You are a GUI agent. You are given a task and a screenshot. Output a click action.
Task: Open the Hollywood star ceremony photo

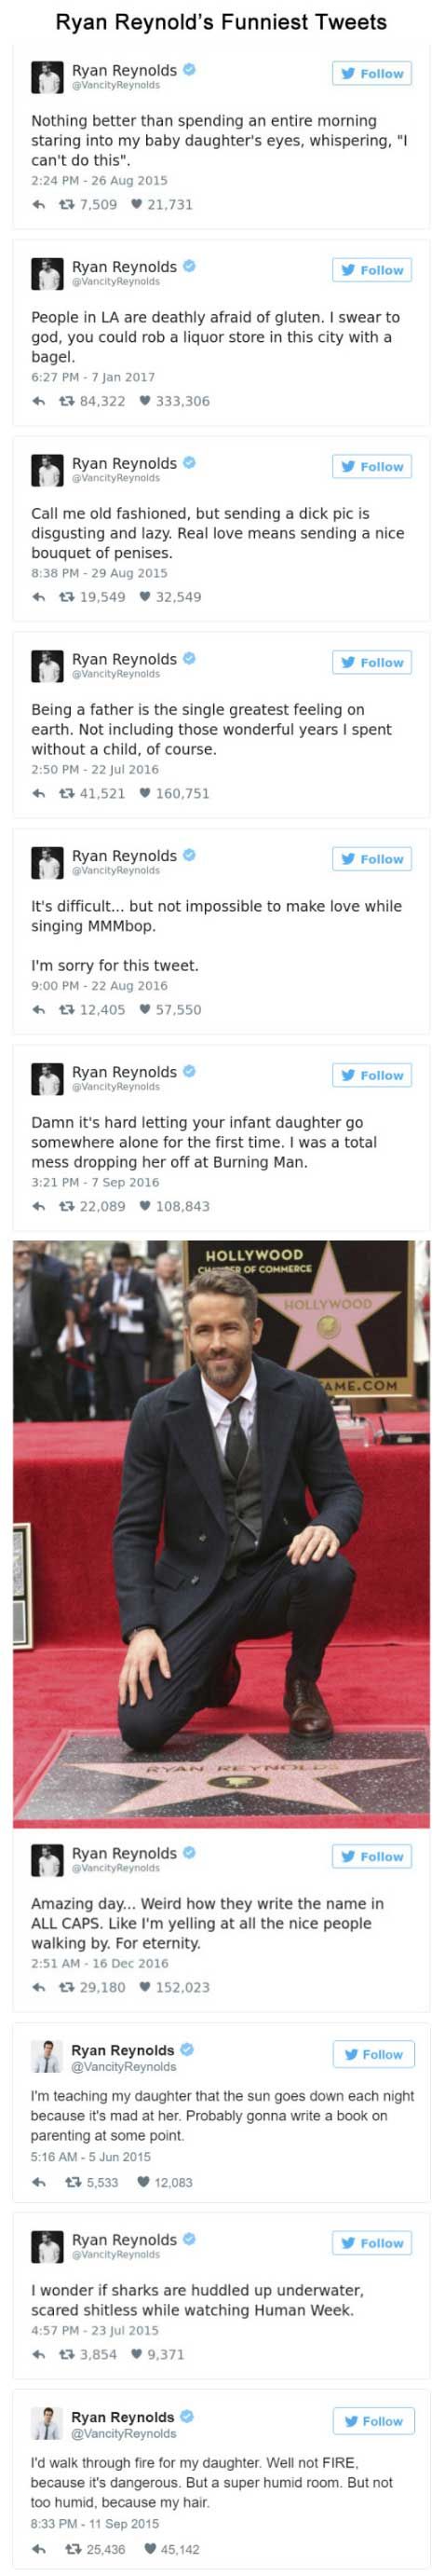click(221, 1534)
